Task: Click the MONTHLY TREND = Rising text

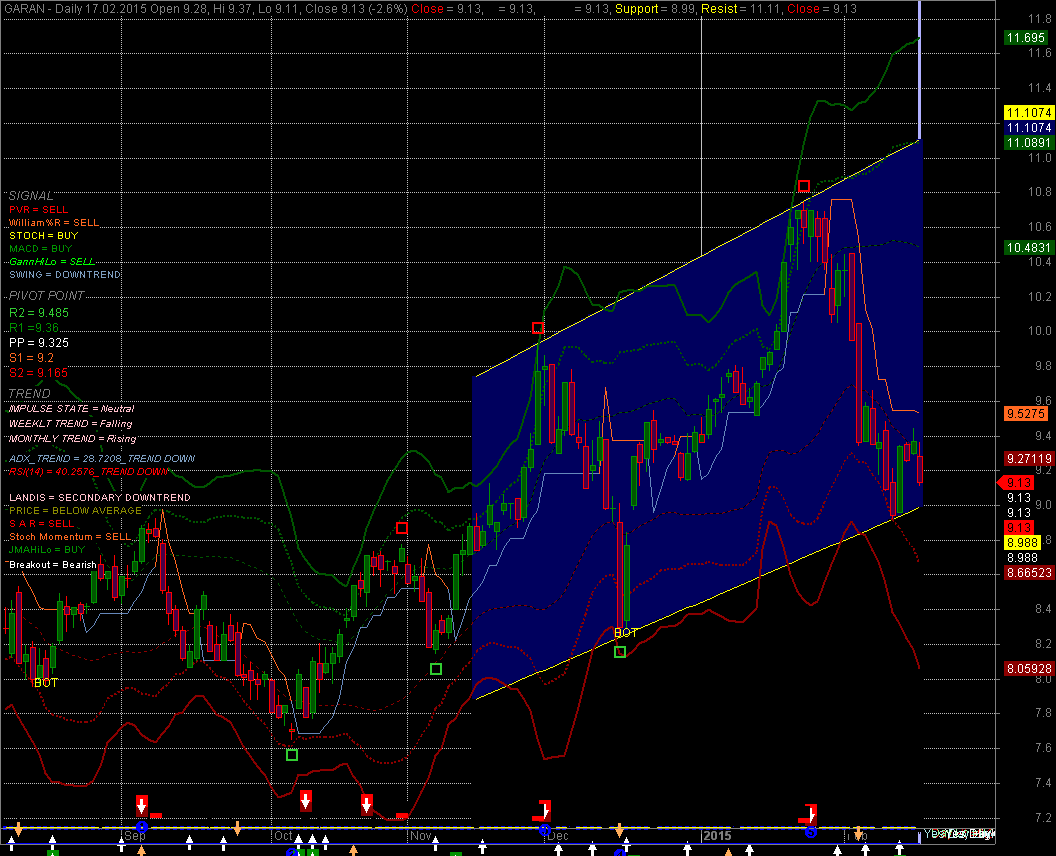Action: pyautogui.click(x=73, y=439)
